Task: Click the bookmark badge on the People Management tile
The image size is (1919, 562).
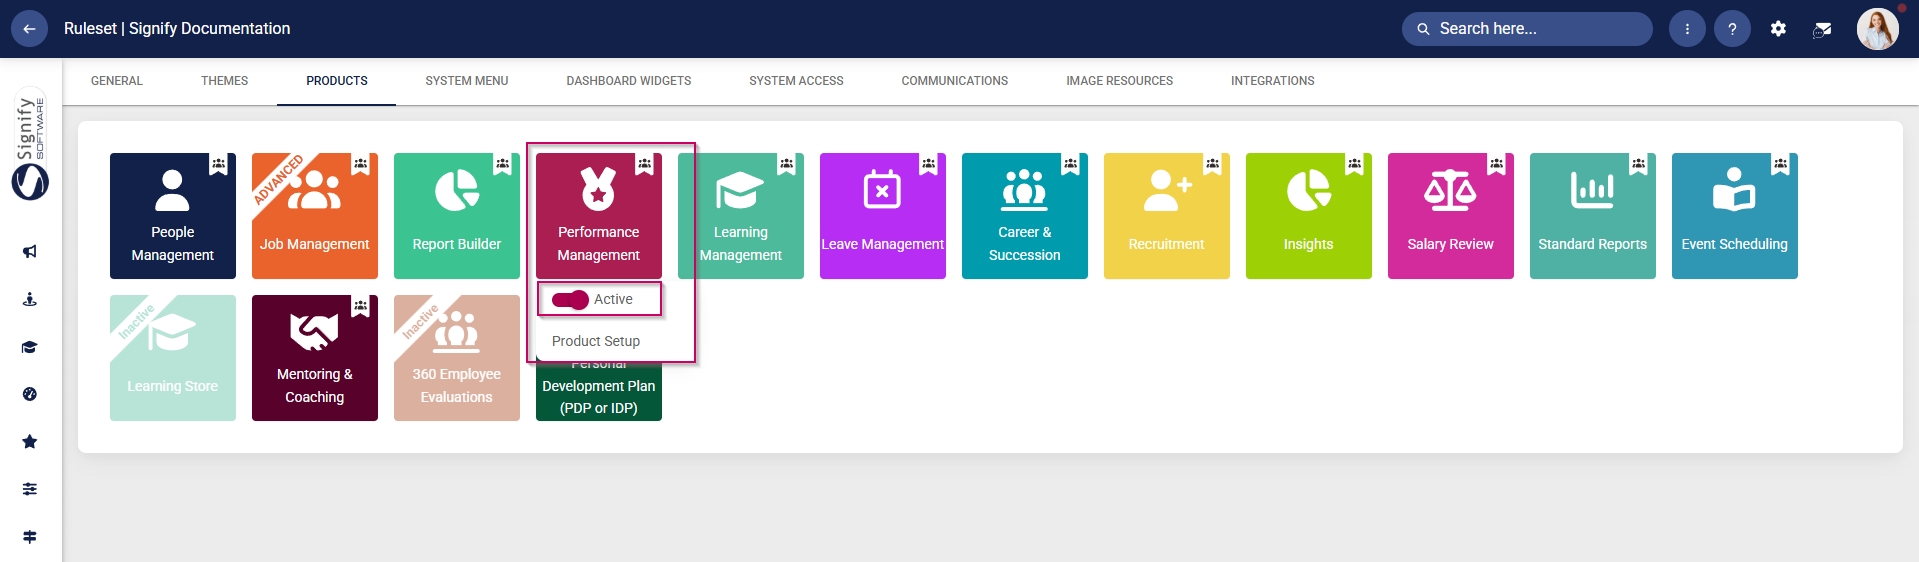Action: click(219, 164)
